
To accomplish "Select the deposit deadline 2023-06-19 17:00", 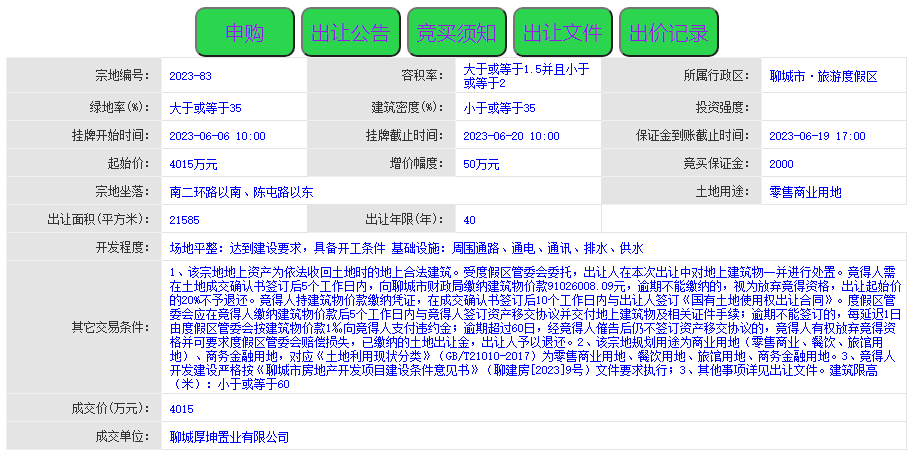I will tap(817, 136).
